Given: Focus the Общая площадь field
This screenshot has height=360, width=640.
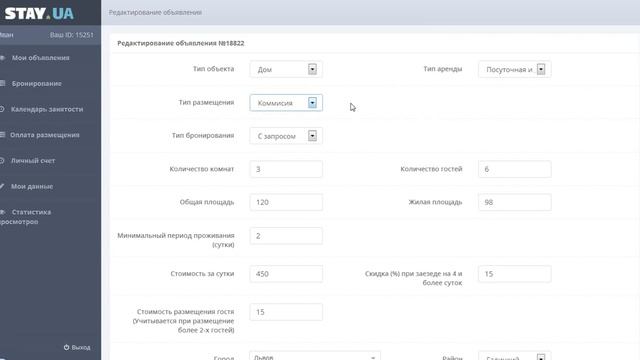Looking at the screenshot, I should click(286, 202).
